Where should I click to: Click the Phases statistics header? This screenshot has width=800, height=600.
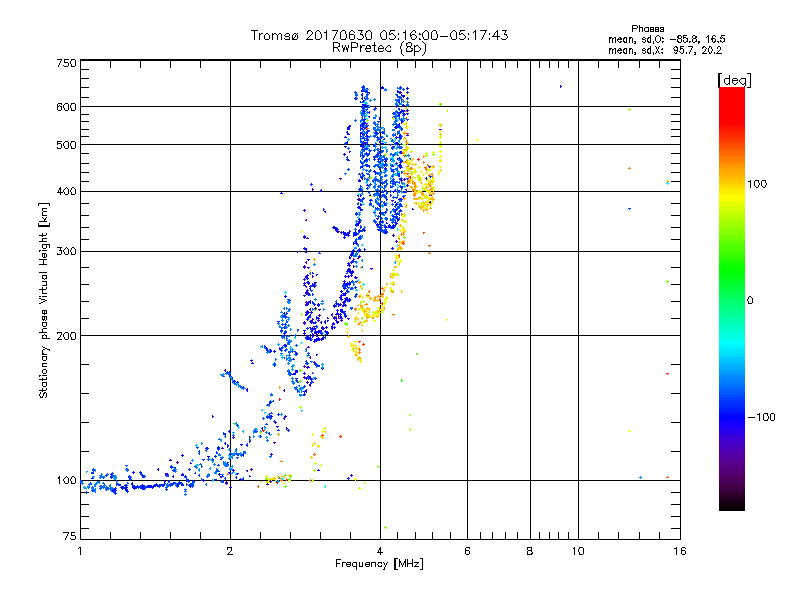[647, 29]
